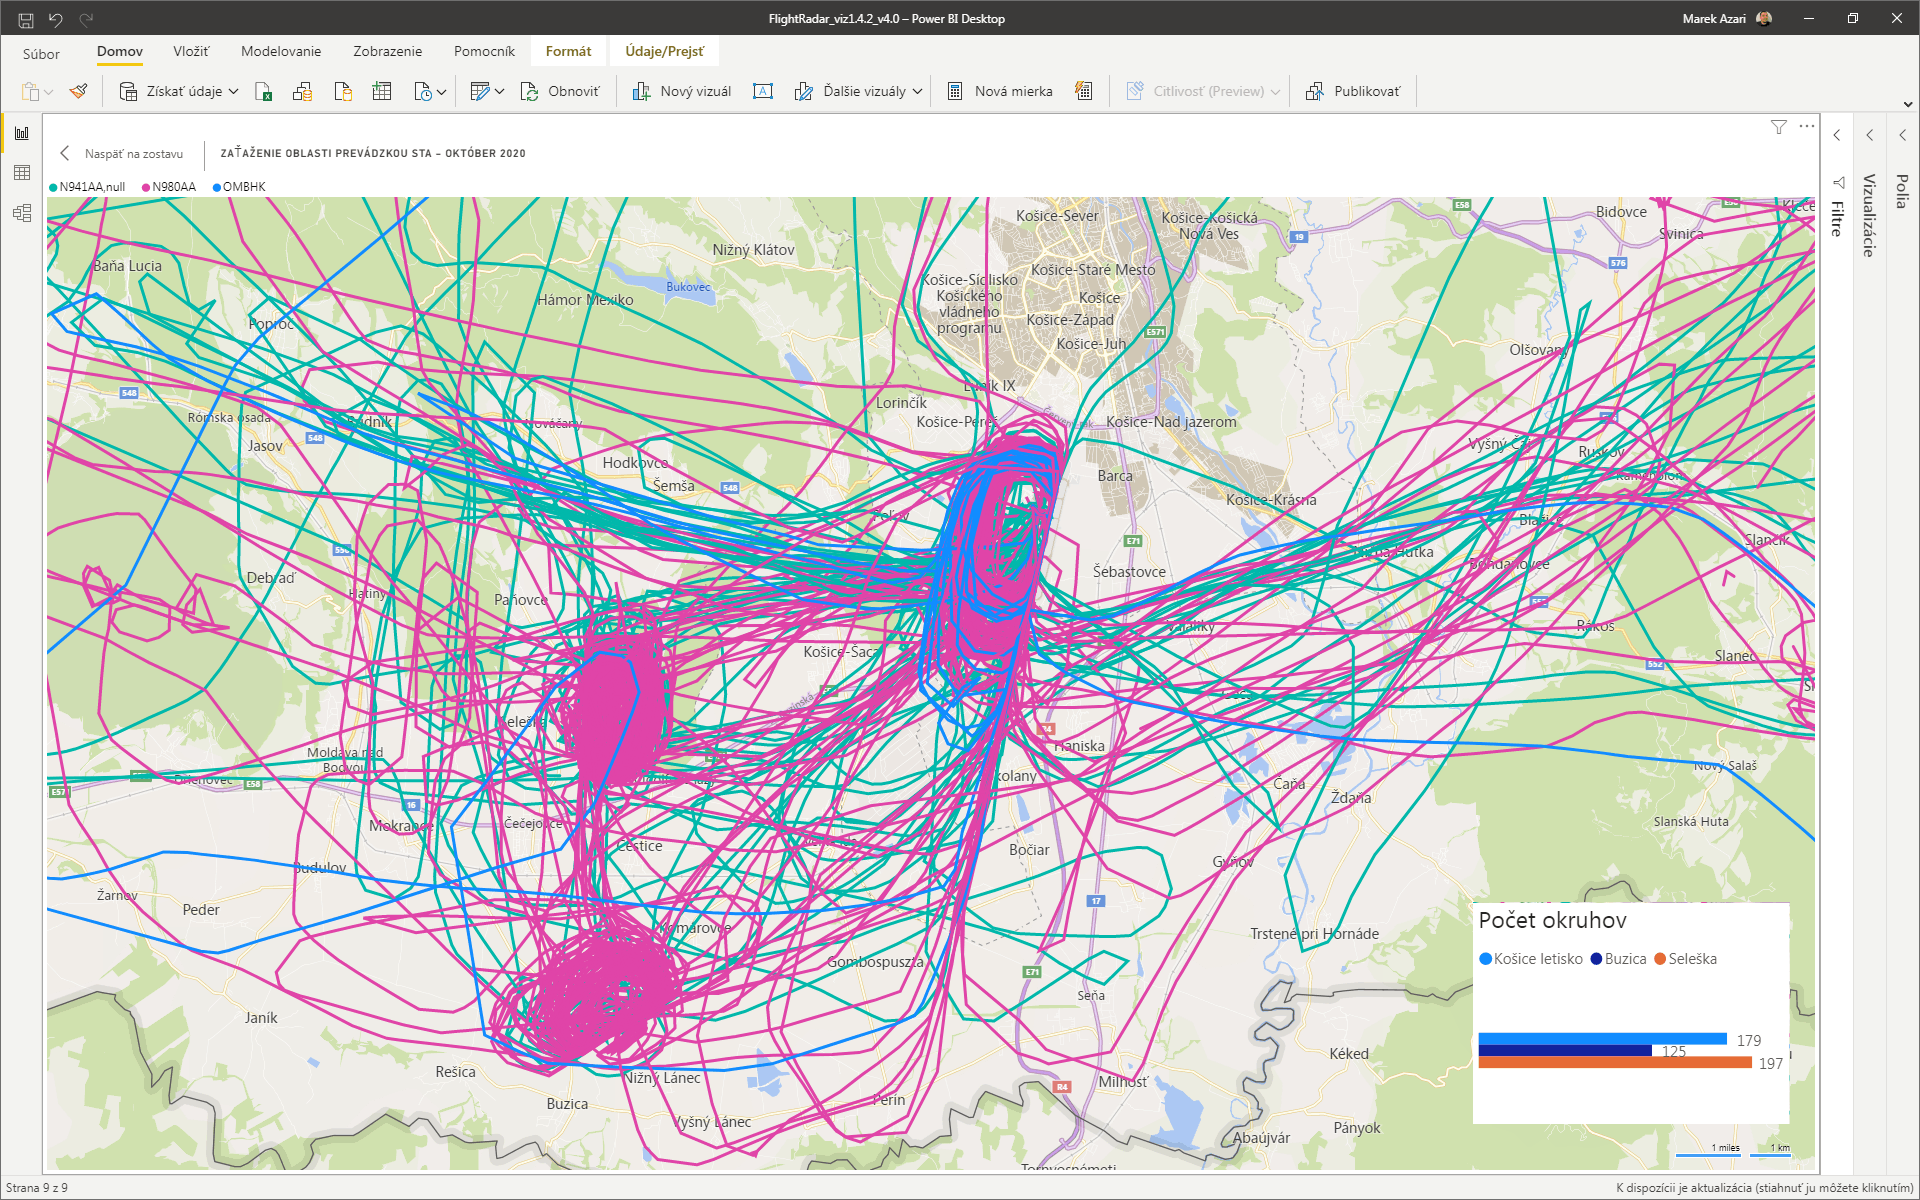The height and width of the screenshot is (1200, 1920).
Task: Click the filter funnel icon on the visual
Action: [1778, 127]
